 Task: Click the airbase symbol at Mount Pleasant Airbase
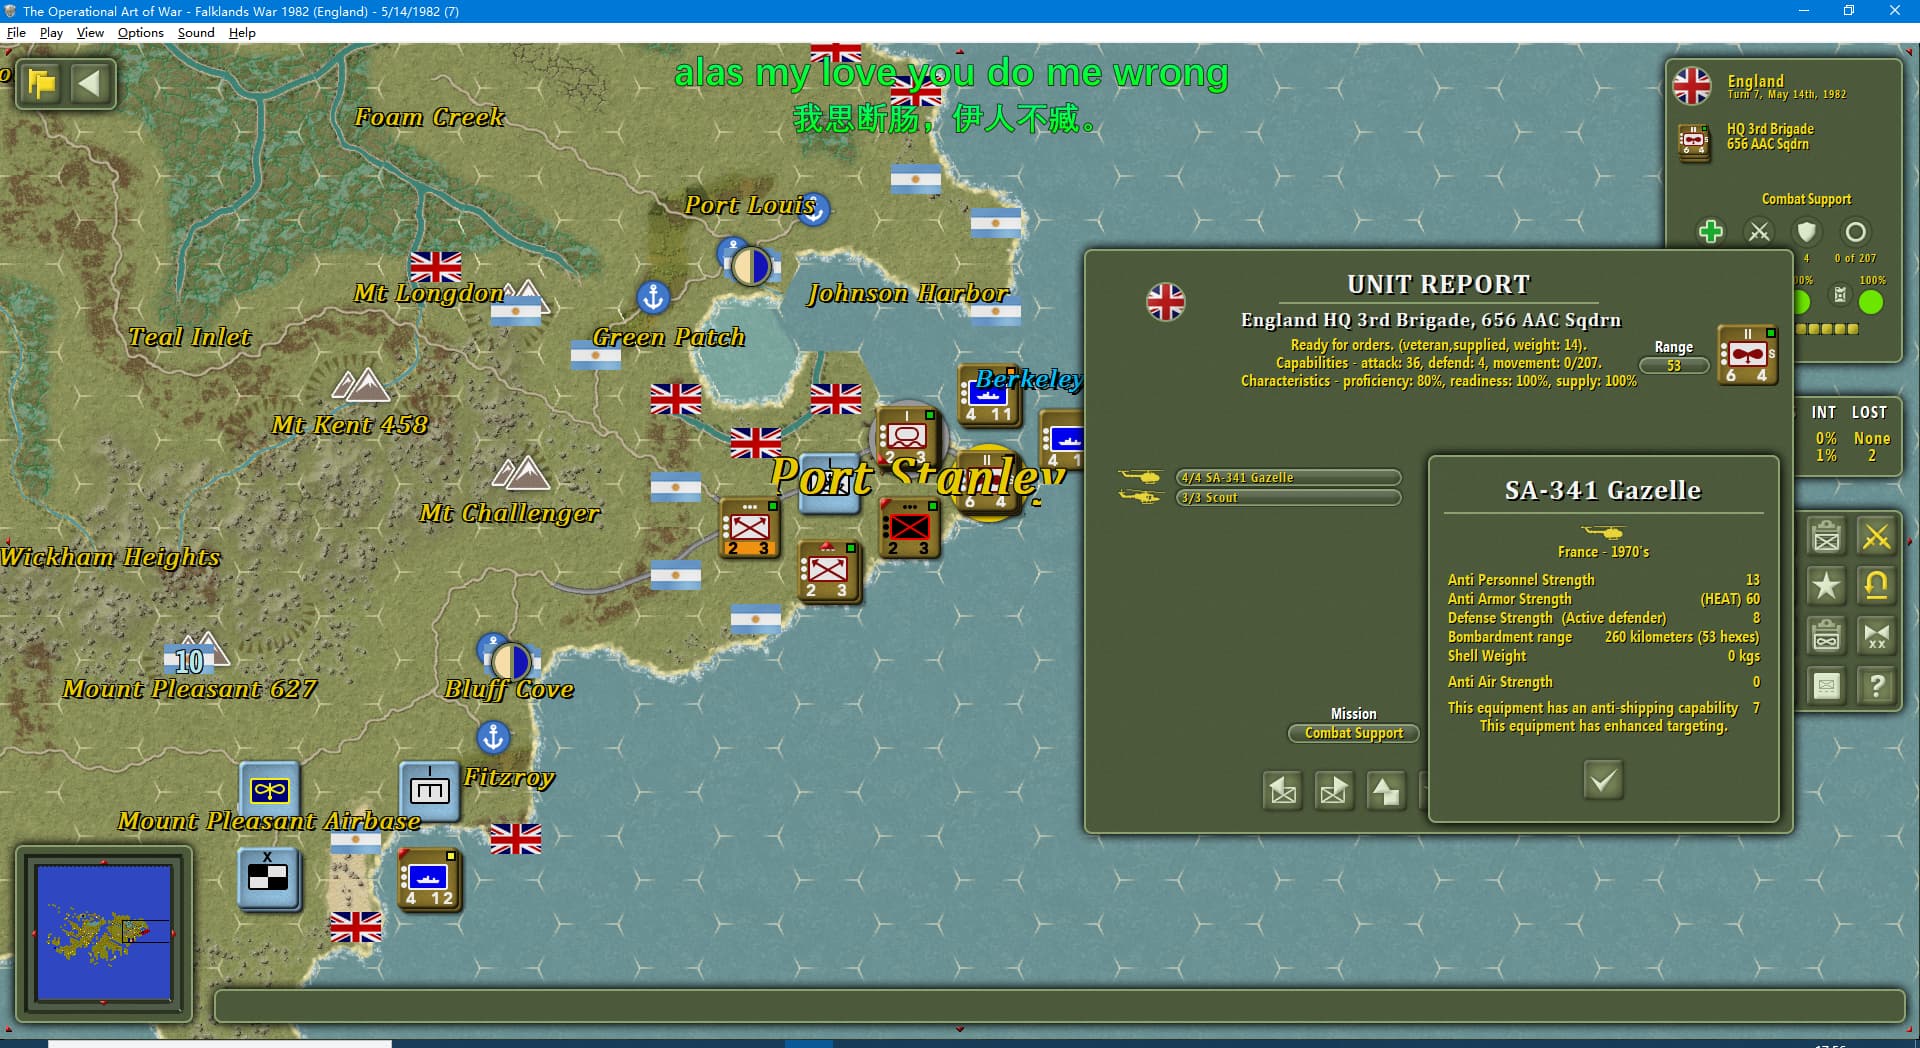click(x=270, y=791)
